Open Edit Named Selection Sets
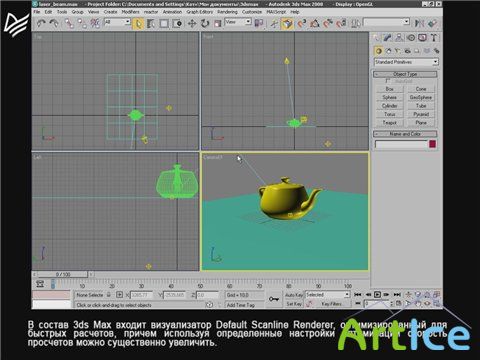Viewport: 480px width, 360px height. [x=355, y=24]
